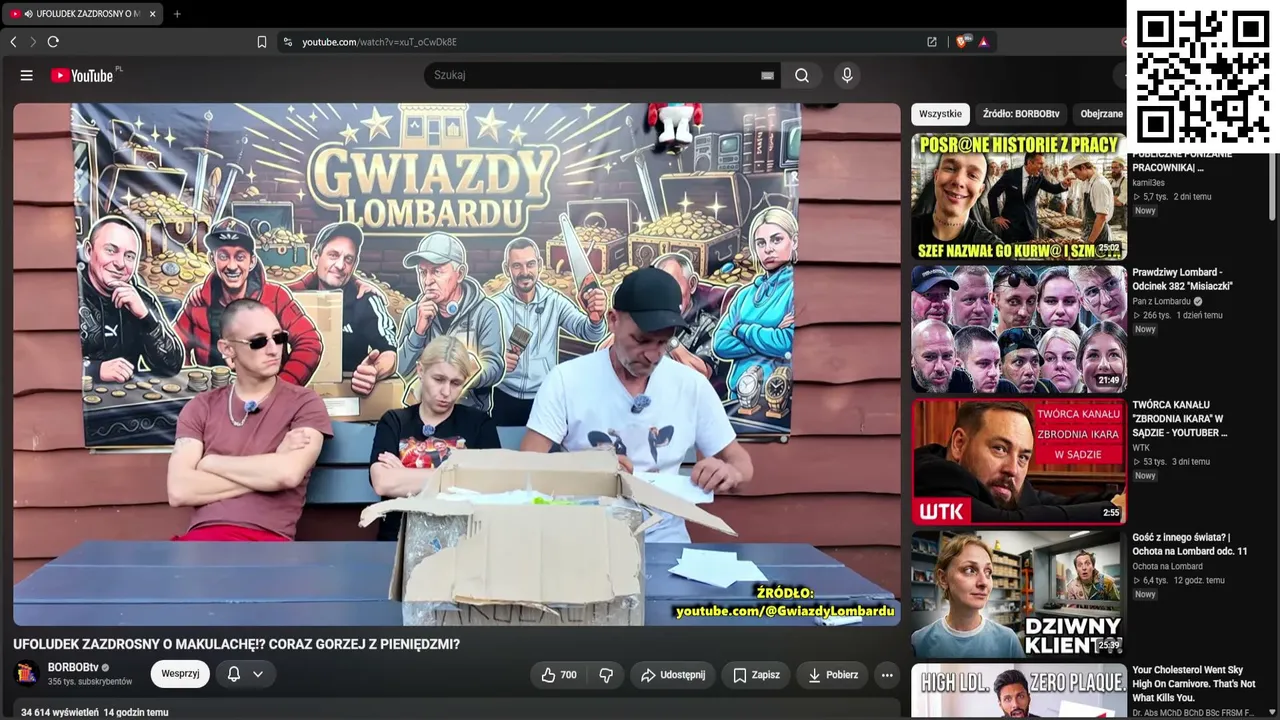Start voice search with the microphone
Image resolution: width=1280 pixels, height=720 pixels.
(847, 75)
